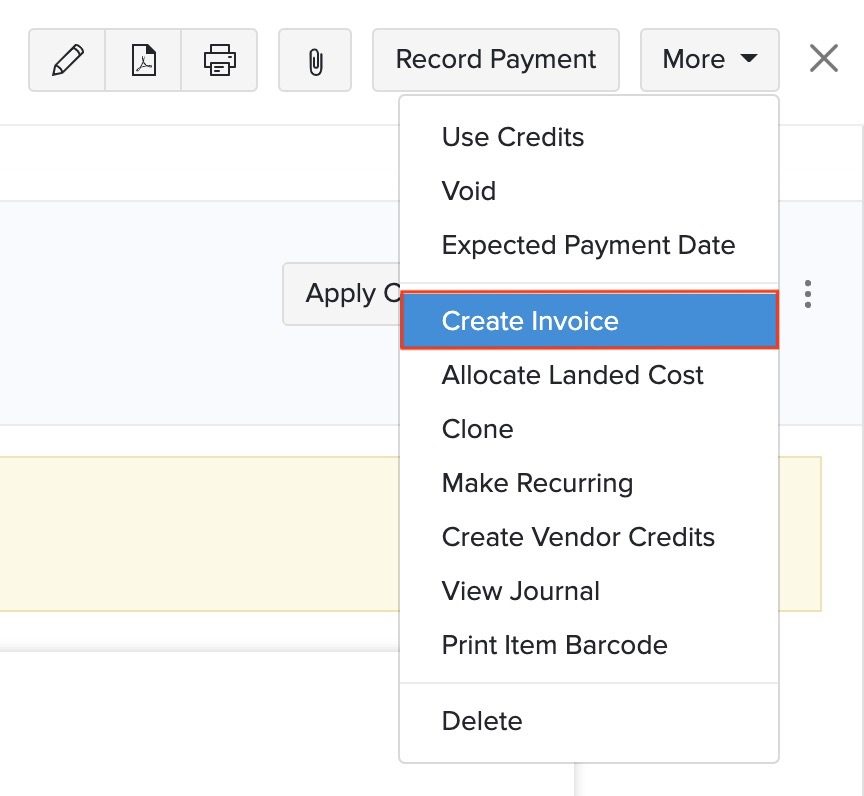
Task: Click the vertical three-dot options icon
Action: point(807,294)
